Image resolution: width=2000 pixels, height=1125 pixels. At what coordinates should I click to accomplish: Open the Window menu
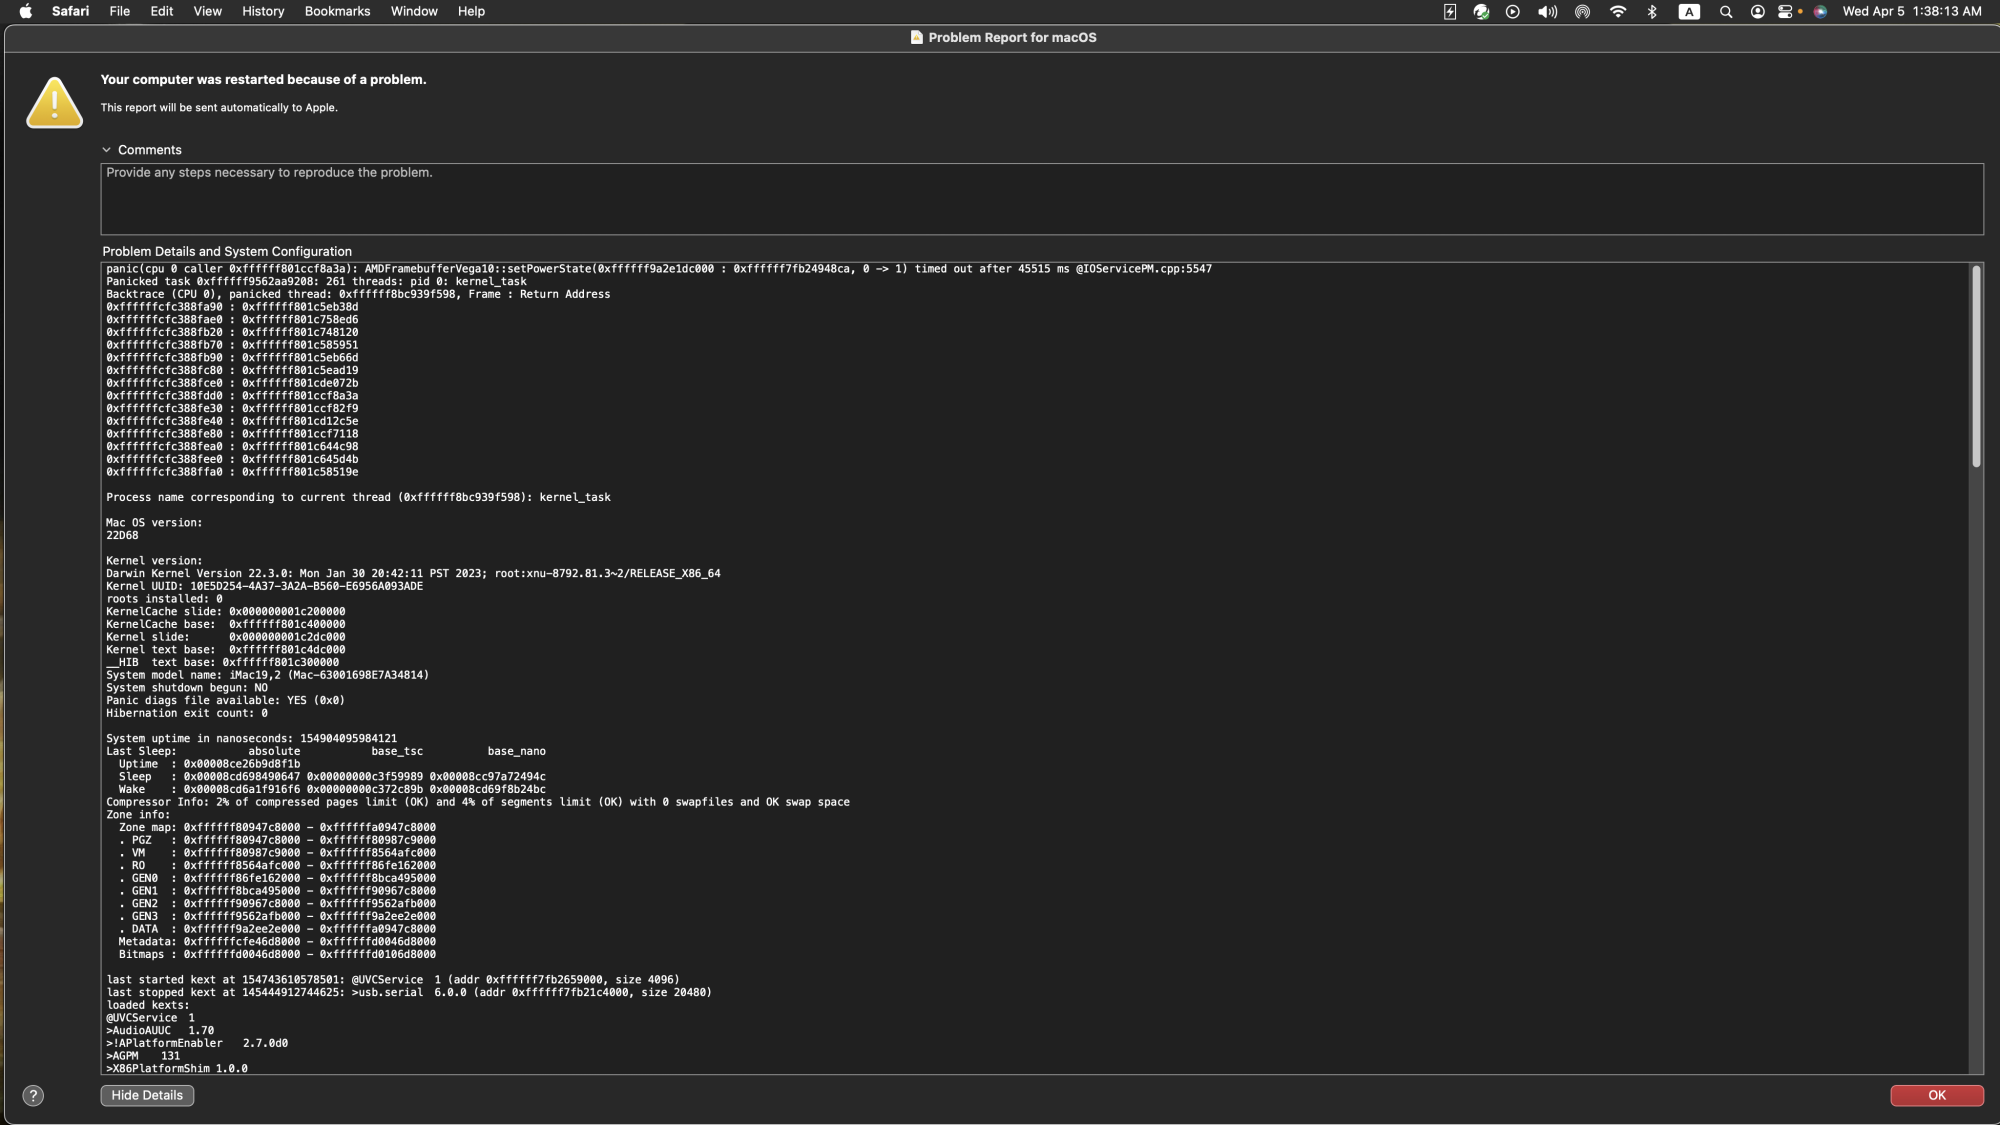pos(414,11)
